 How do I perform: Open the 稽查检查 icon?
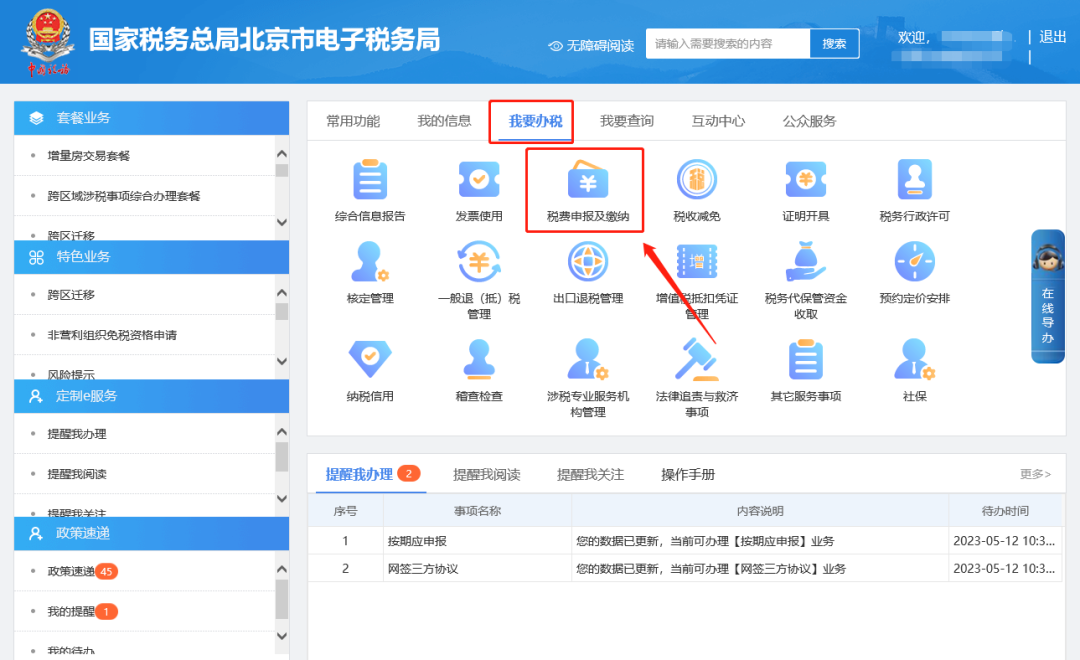(479, 359)
